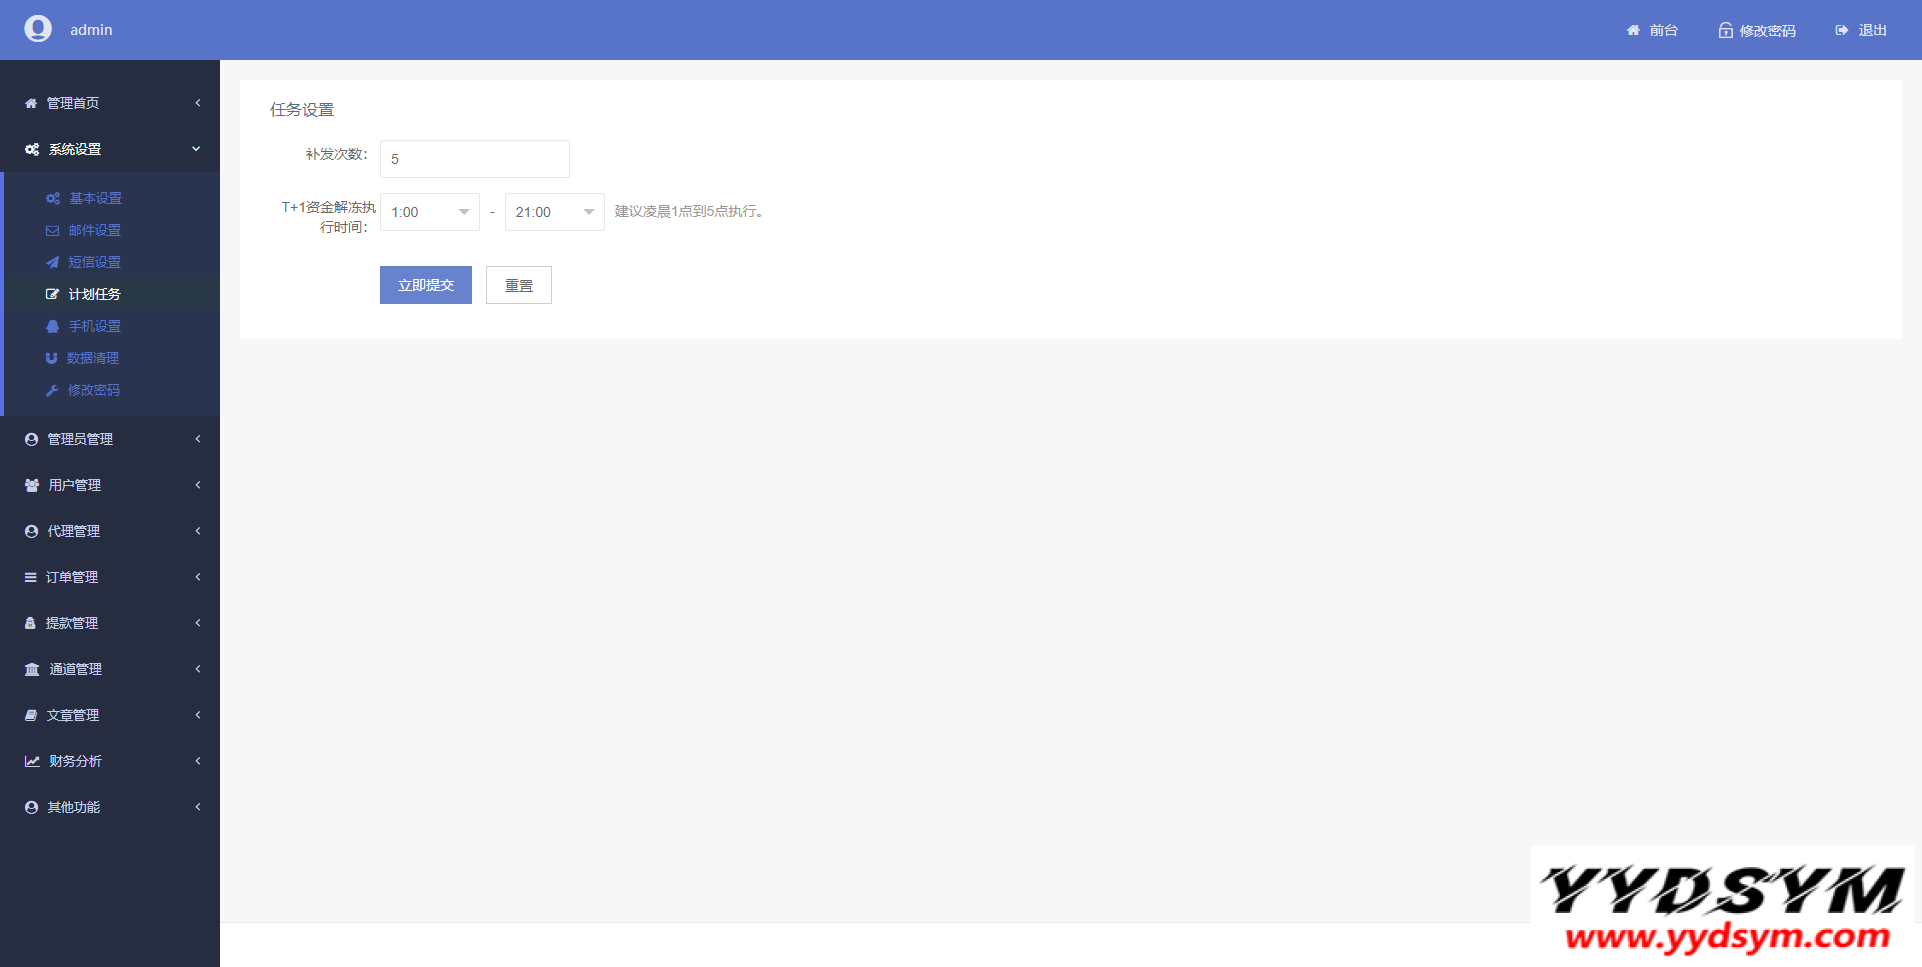Click the bank icon for 通道管理
This screenshot has height=967, width=1922.
pyautogui.click(x=32, y=669)
